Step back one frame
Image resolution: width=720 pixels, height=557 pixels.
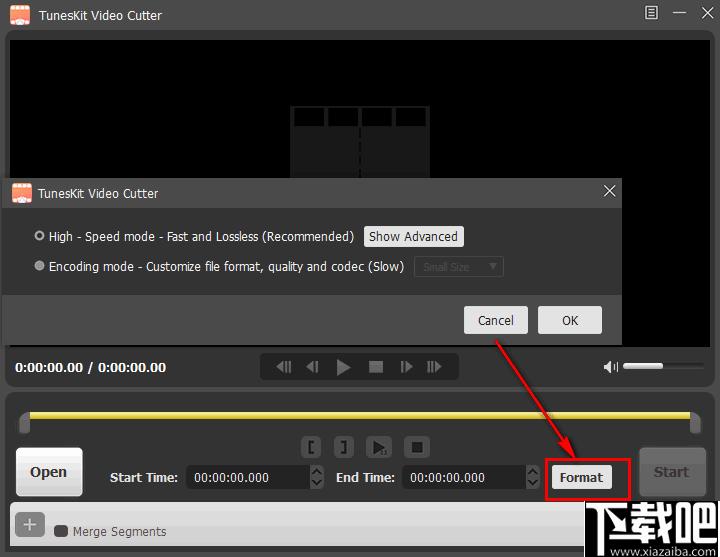tap(313, 367)
